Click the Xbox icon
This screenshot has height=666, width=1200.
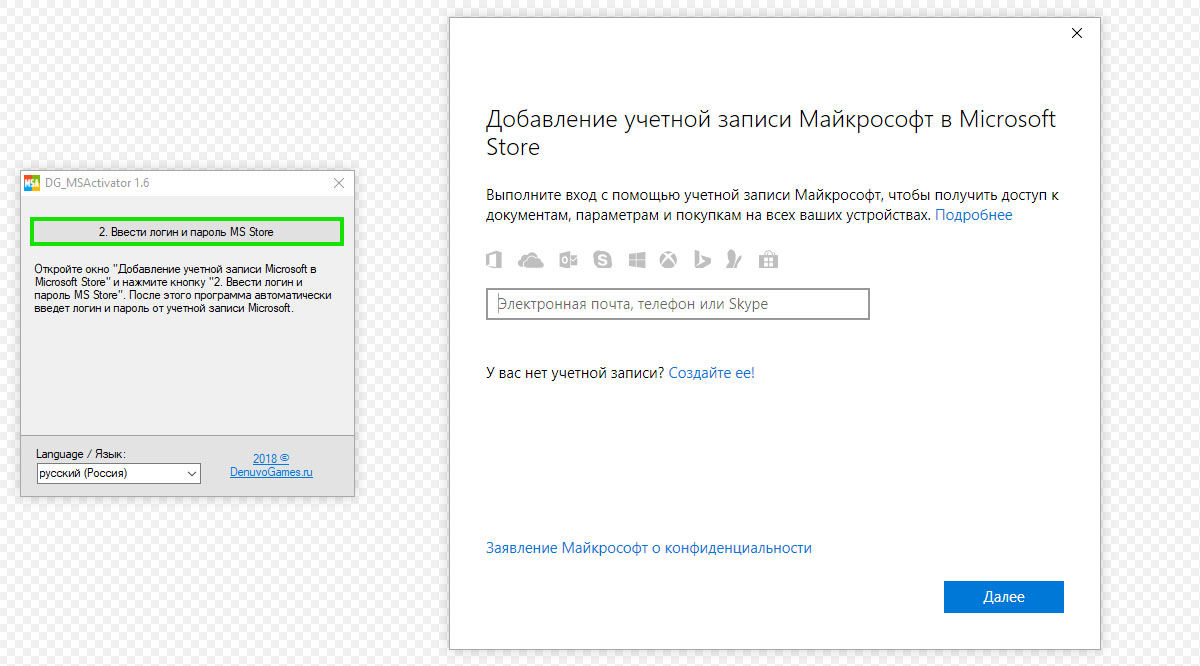tap(668, 260)
